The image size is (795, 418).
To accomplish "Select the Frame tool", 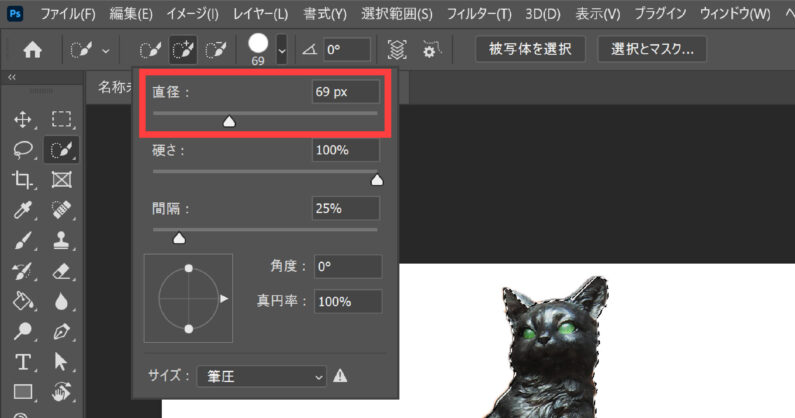I will pyautogui.click(x=61, y=180).
